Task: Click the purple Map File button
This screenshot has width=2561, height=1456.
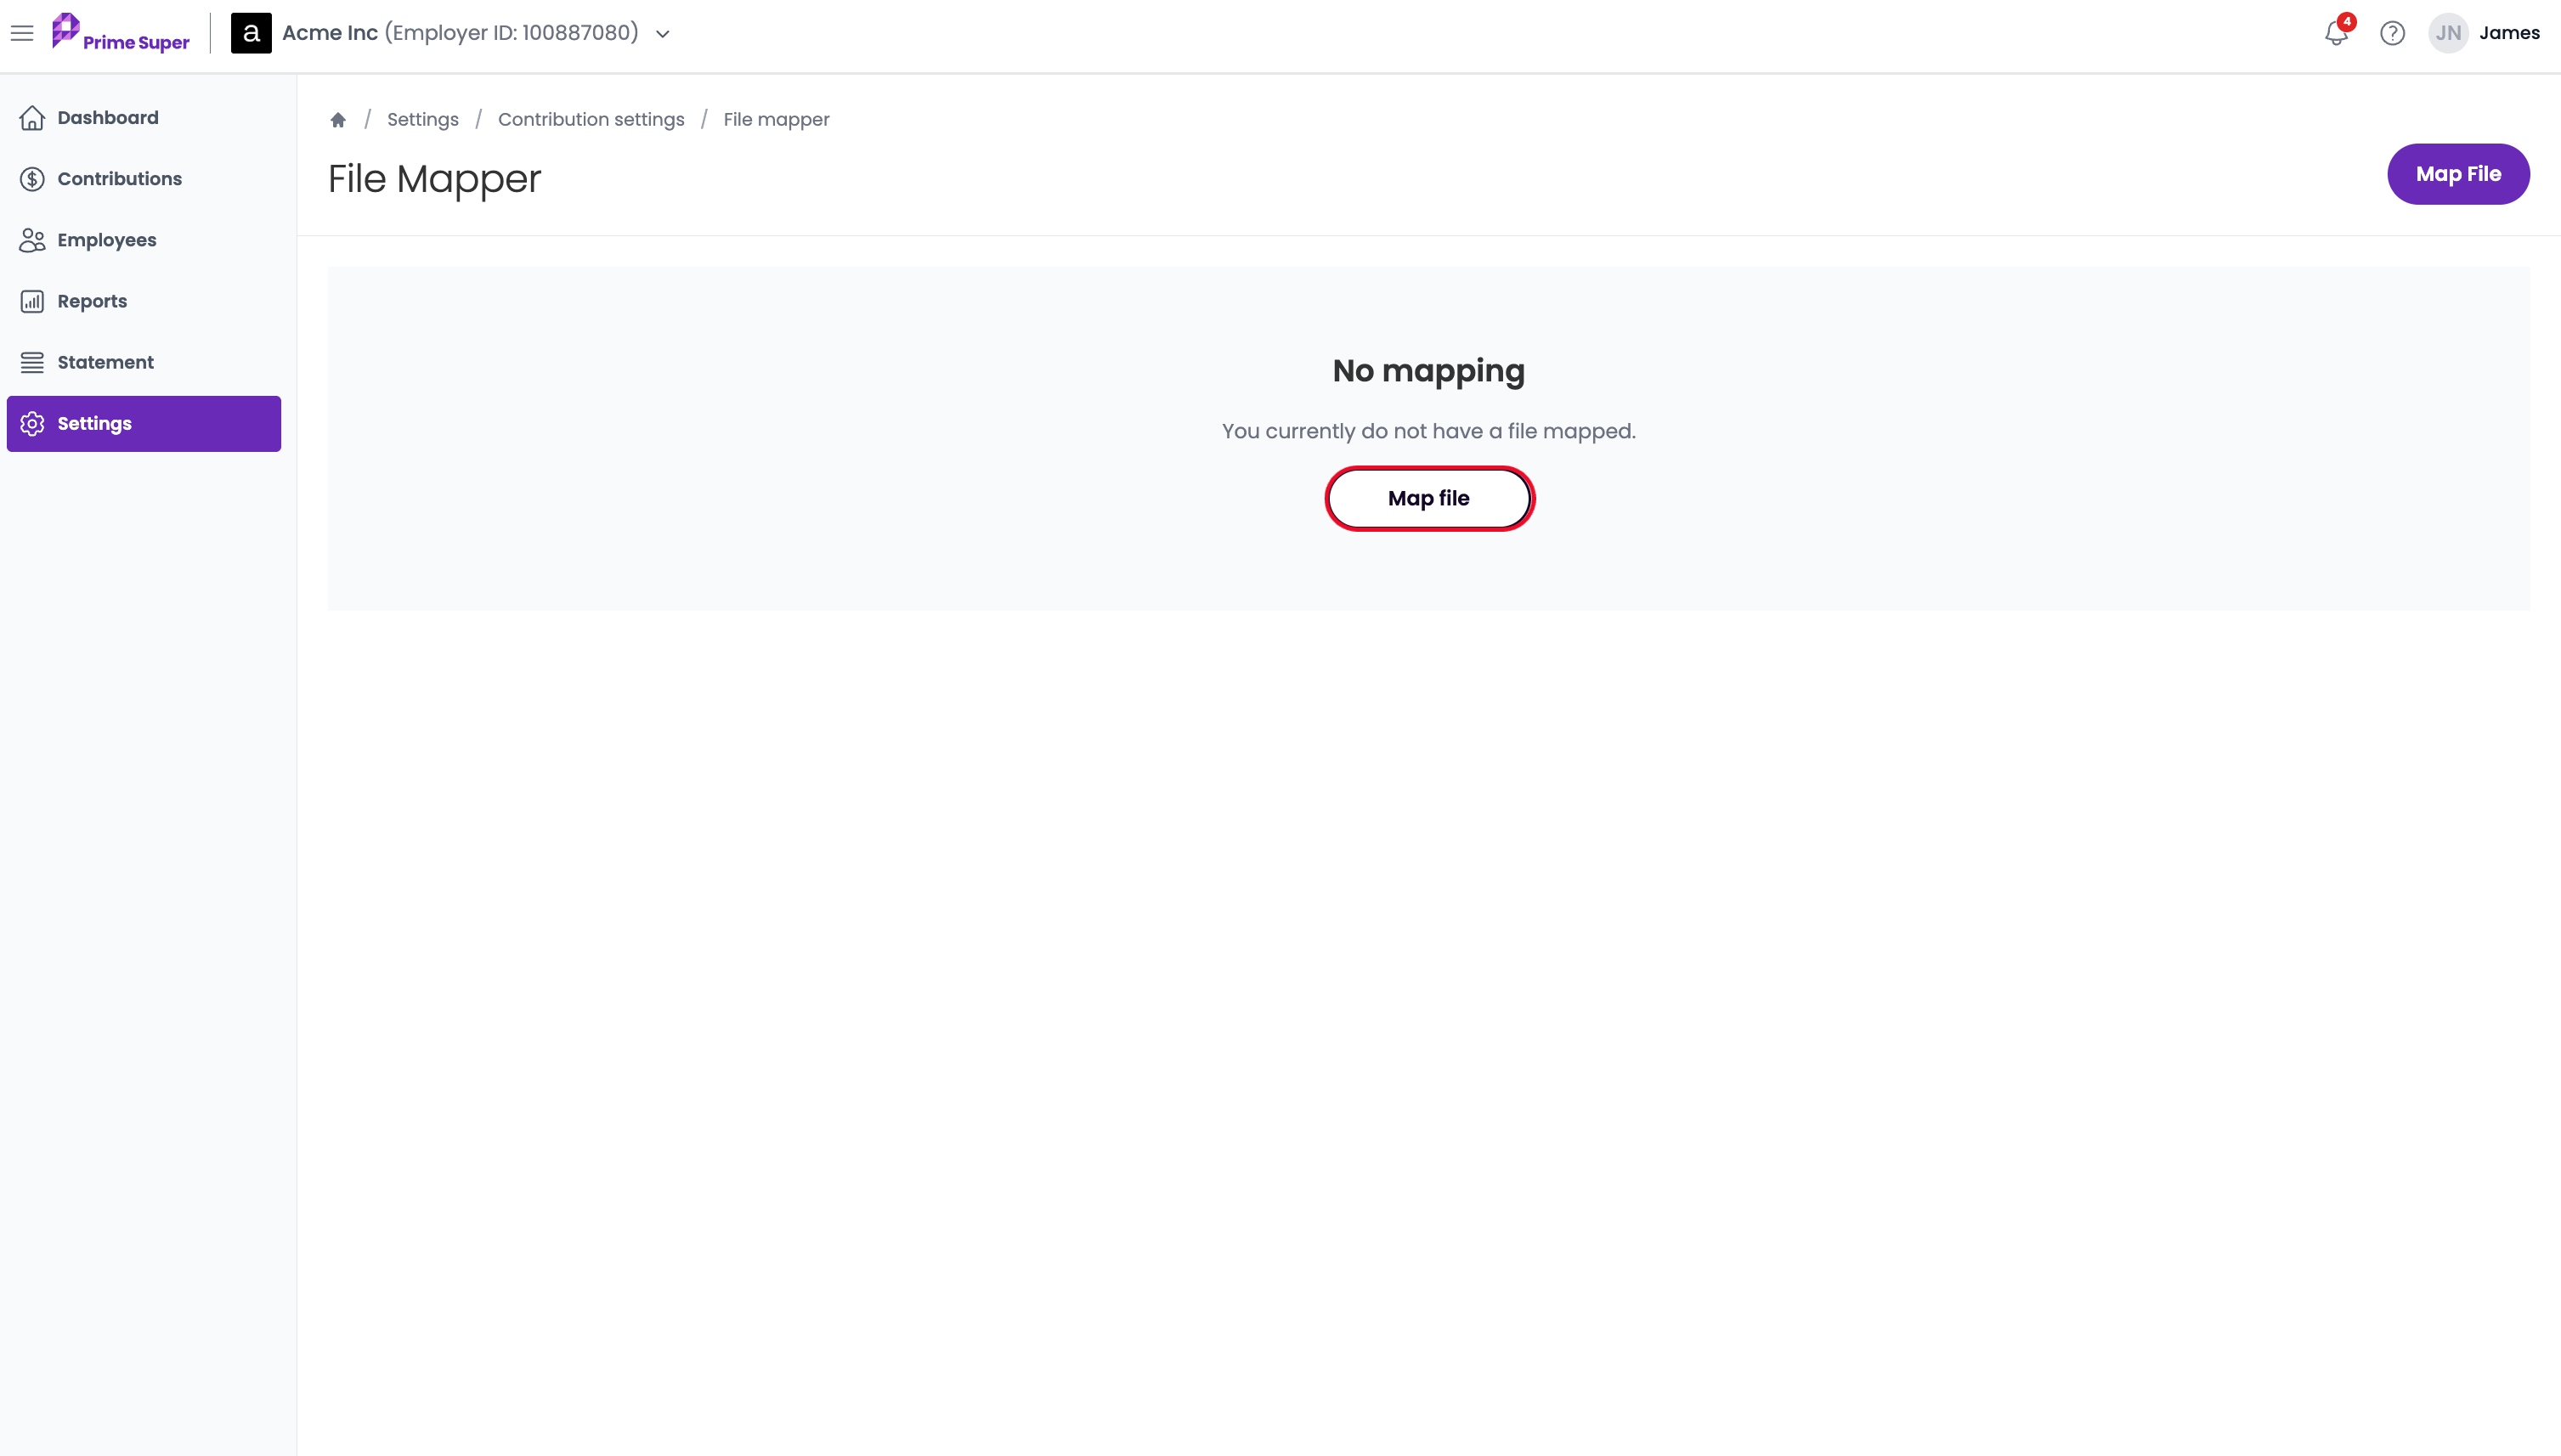Action: coord(2458,174)
